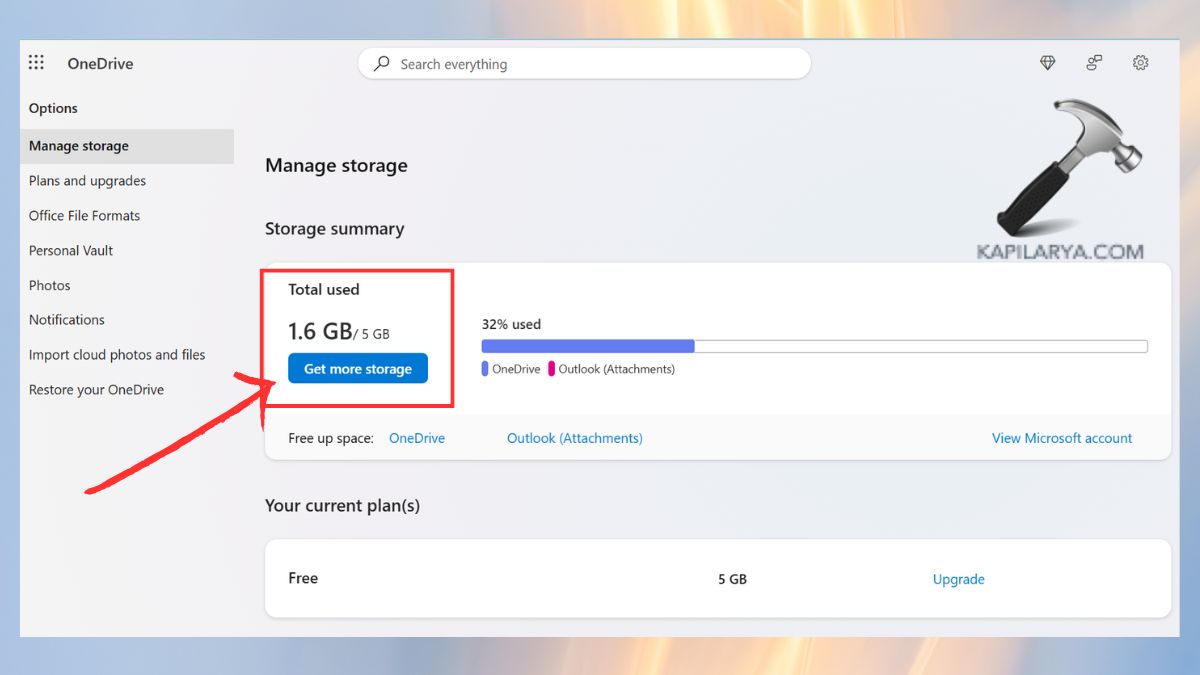The image size is (1200, 675).
Task: Select Plans and upgrades
Action: pyautogui.click(x=86, y=180)
